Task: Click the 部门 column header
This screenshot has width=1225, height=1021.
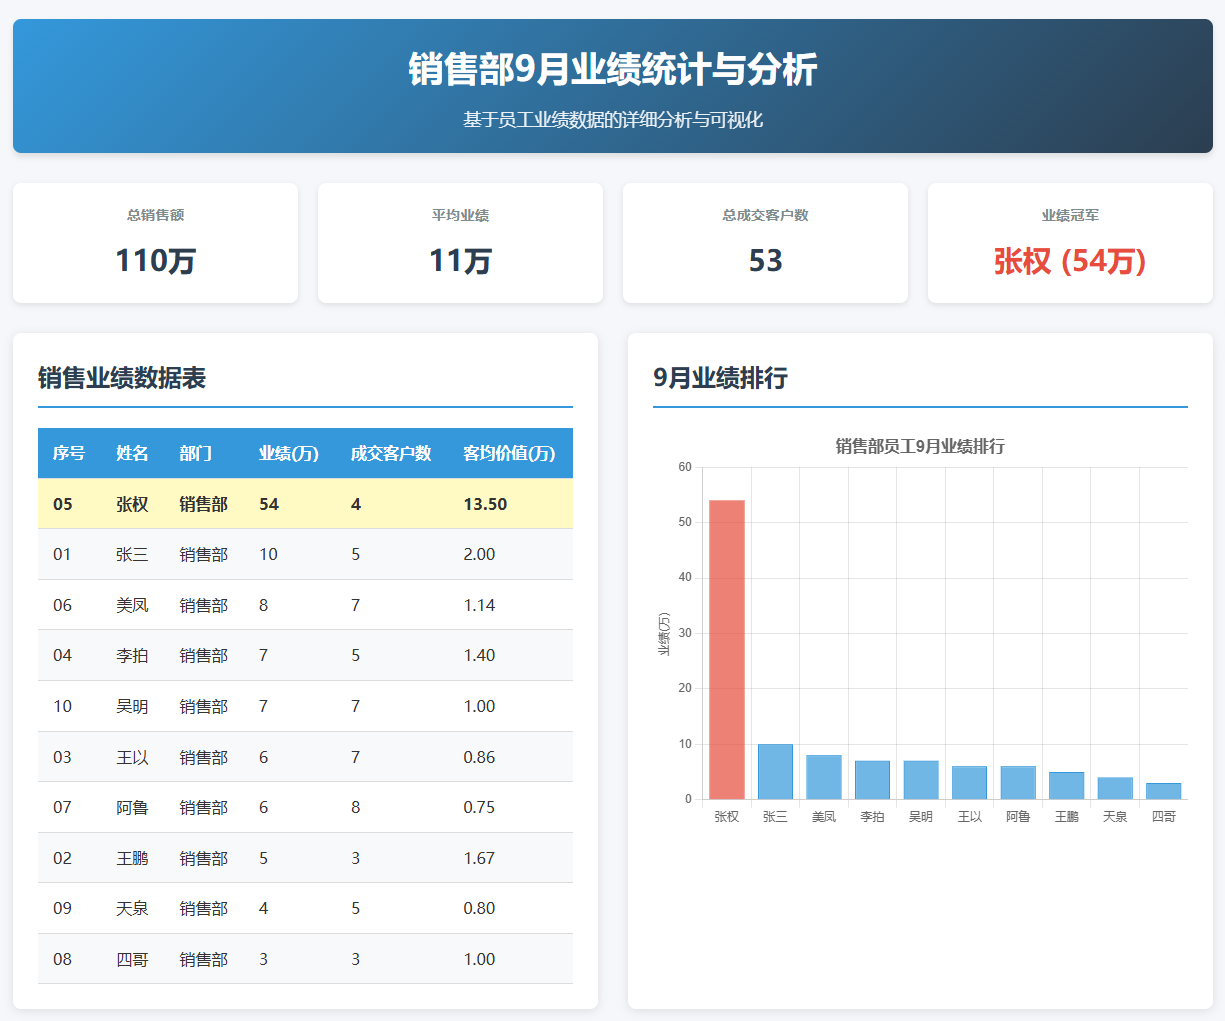Action: coord(196,453)
